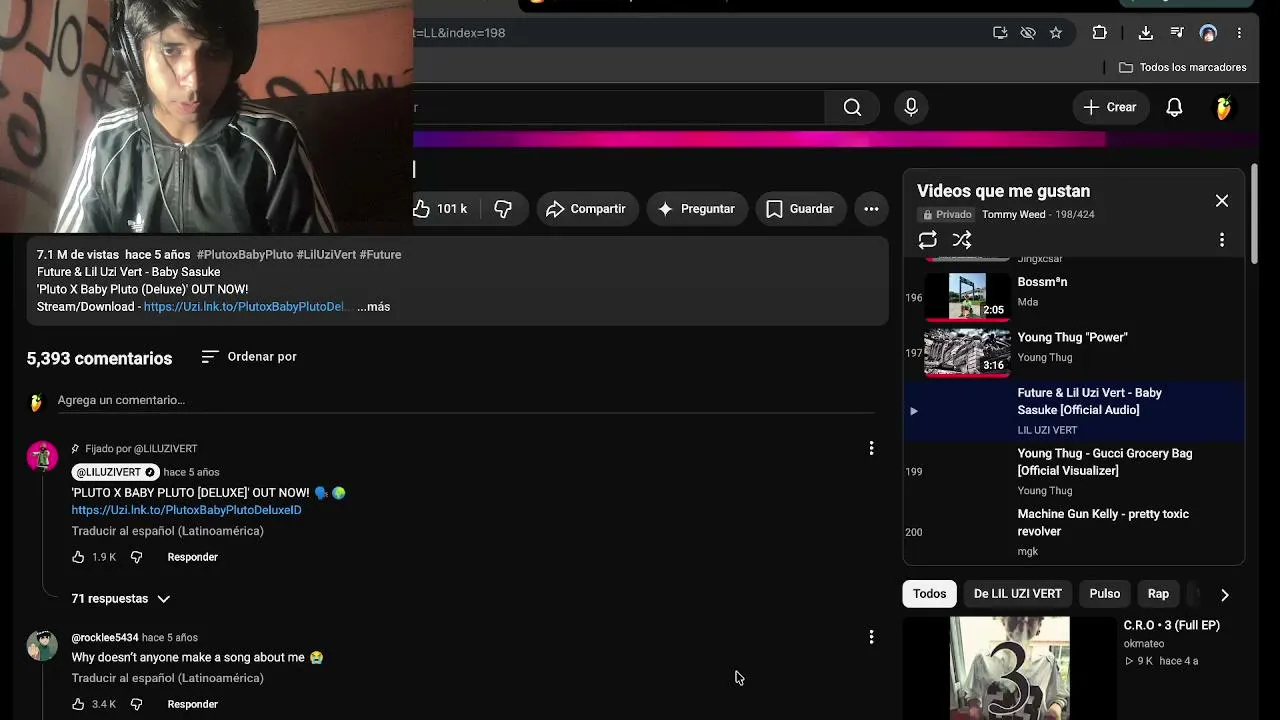Open the playlist panel options menu
This screenshot has height=720, width=1280.
(x=1222, y=240)
